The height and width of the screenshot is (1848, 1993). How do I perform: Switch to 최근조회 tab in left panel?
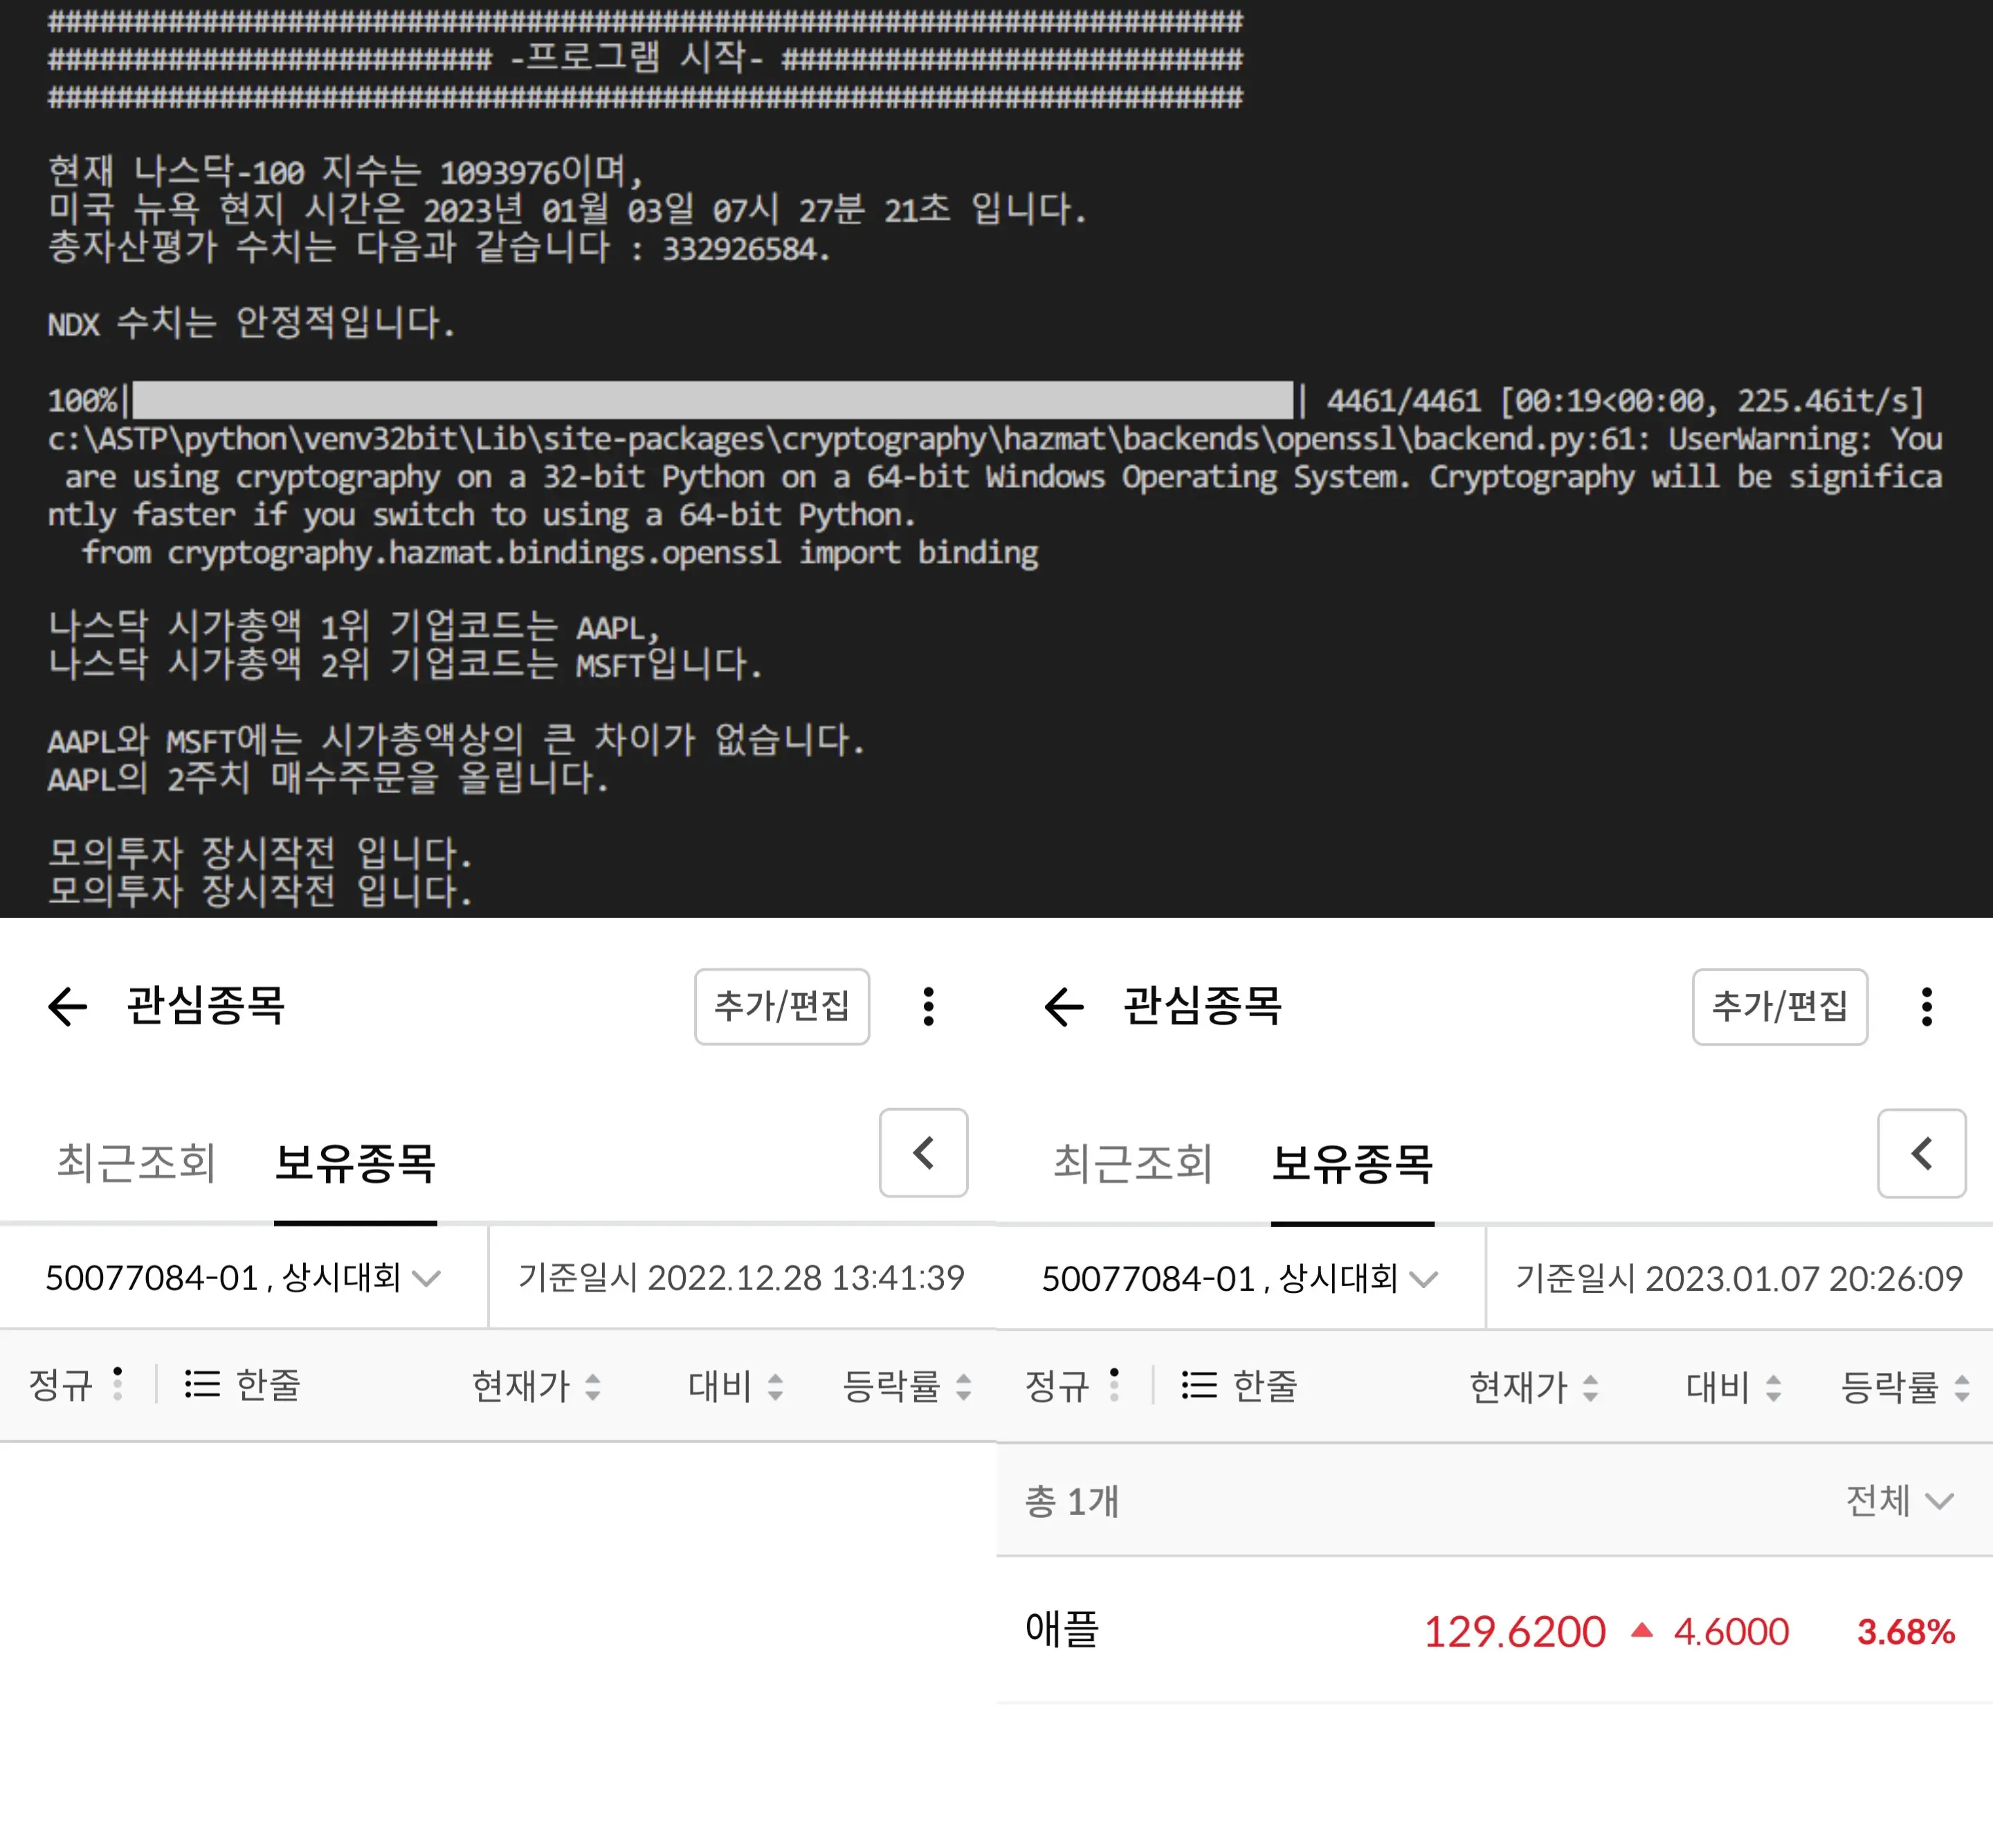(136, 1163)
